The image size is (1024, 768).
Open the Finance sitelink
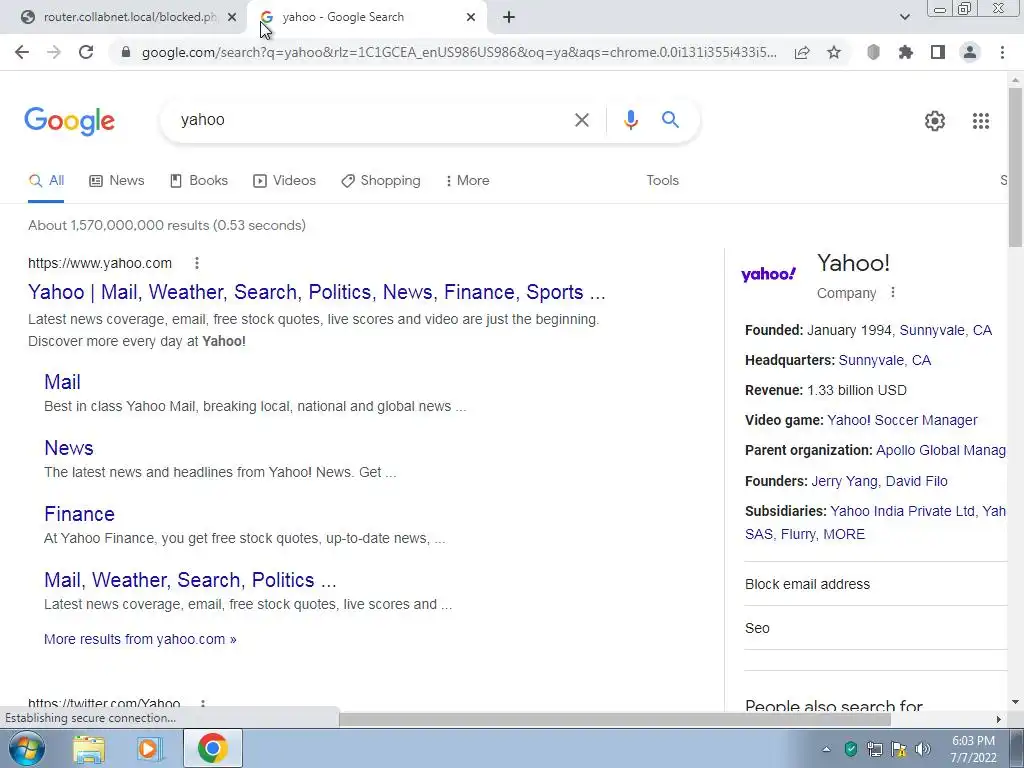[x=79, y=514]
